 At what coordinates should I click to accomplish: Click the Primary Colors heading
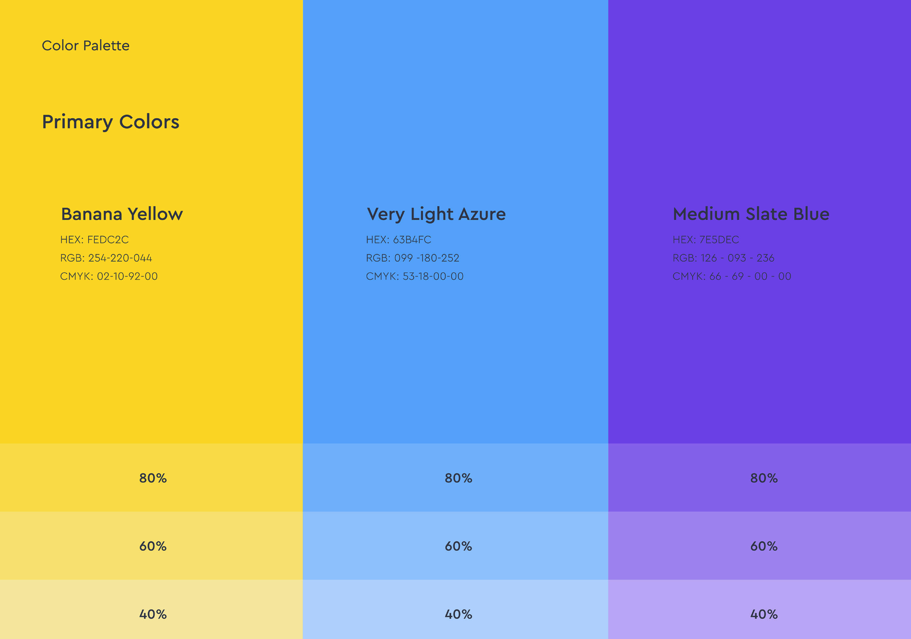point(110,122)
